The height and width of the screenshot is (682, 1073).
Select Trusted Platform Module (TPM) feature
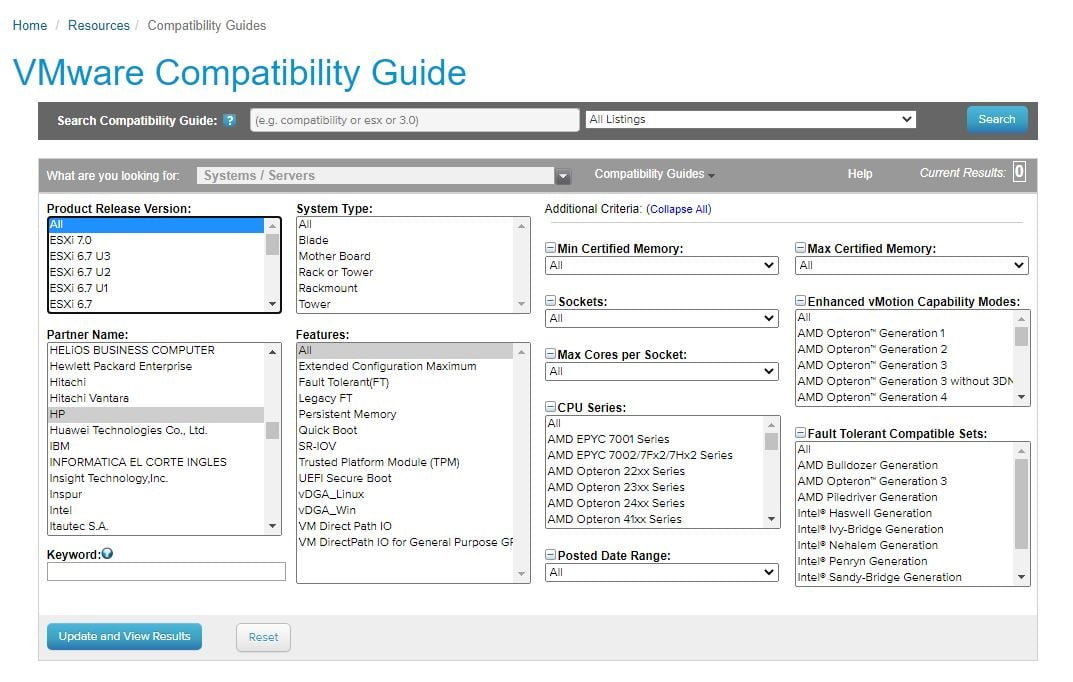[x=405, y=462]
